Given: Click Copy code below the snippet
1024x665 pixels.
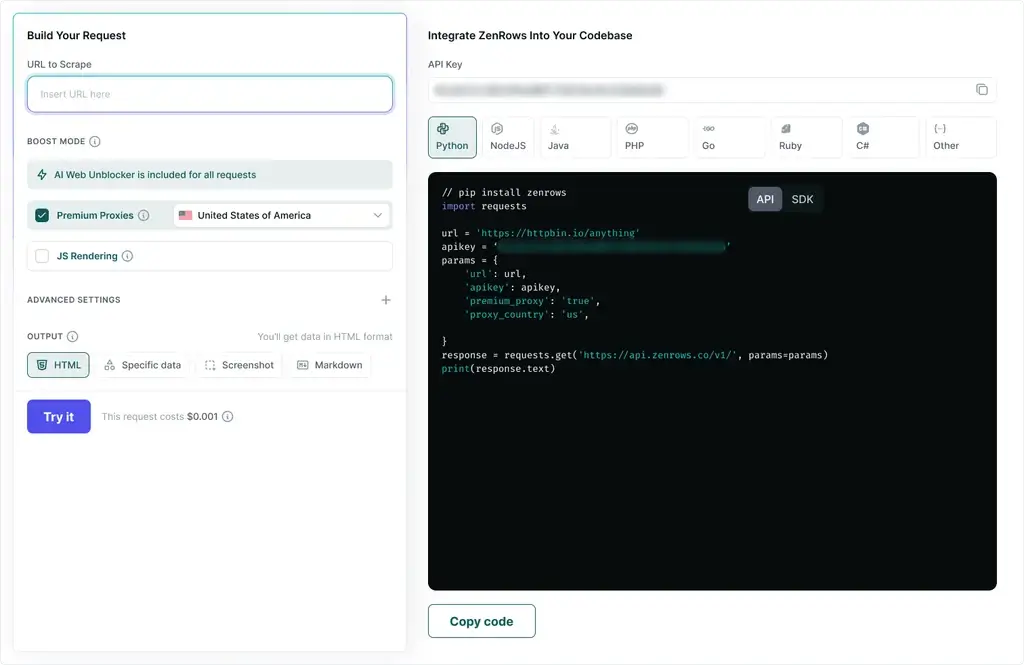Looking at the screenshot, I should (482, 620).
